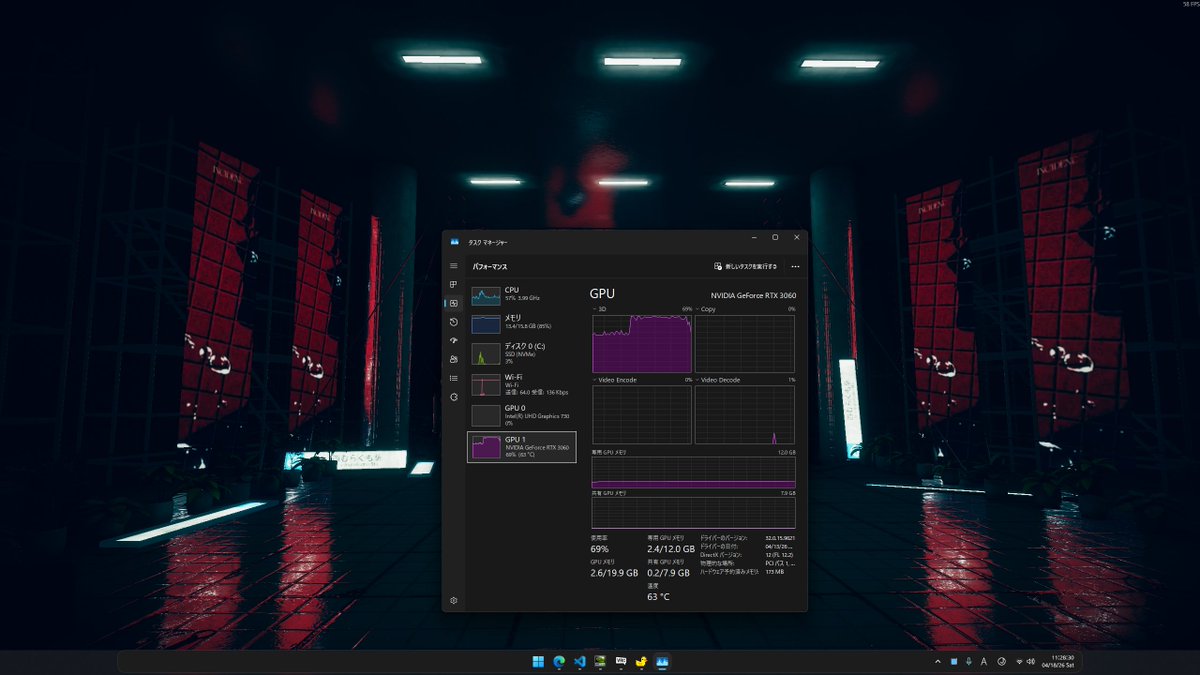Select the Performance page icon in sidebar
The image size is (1200, 675).
[453, 303]
